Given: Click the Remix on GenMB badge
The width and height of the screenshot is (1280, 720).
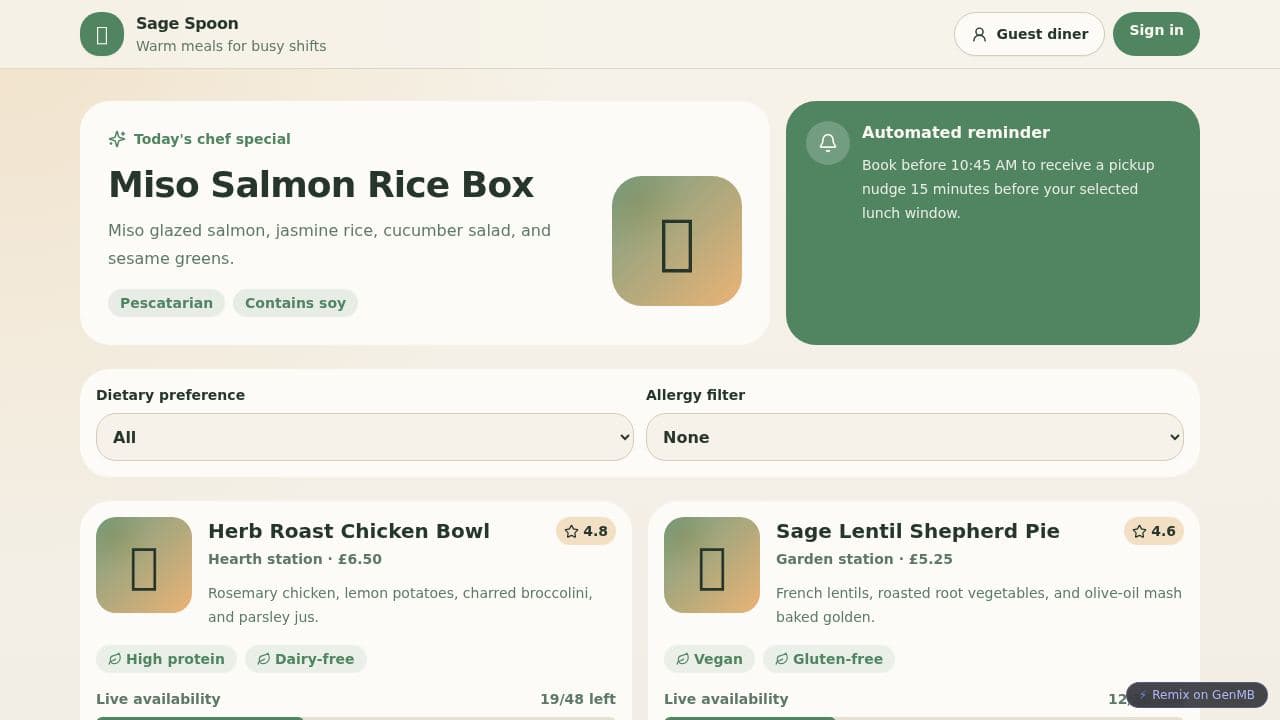Looking at the screenshot, I should [1197, 695].
